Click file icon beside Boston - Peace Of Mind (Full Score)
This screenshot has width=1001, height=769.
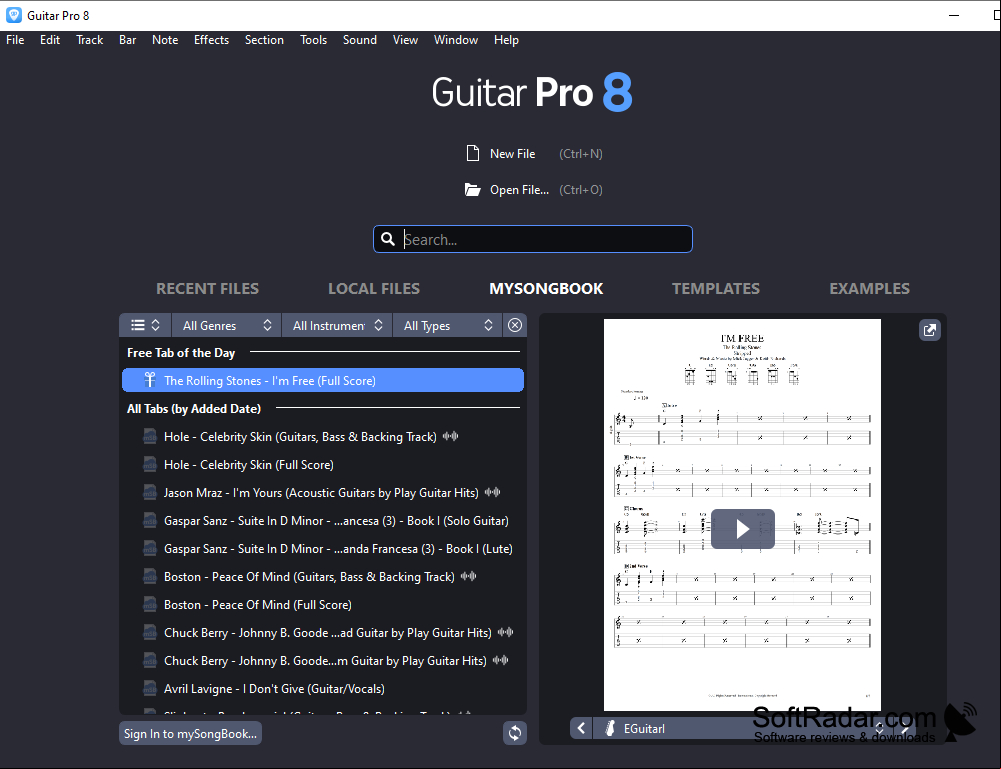[x=149, y=605]
